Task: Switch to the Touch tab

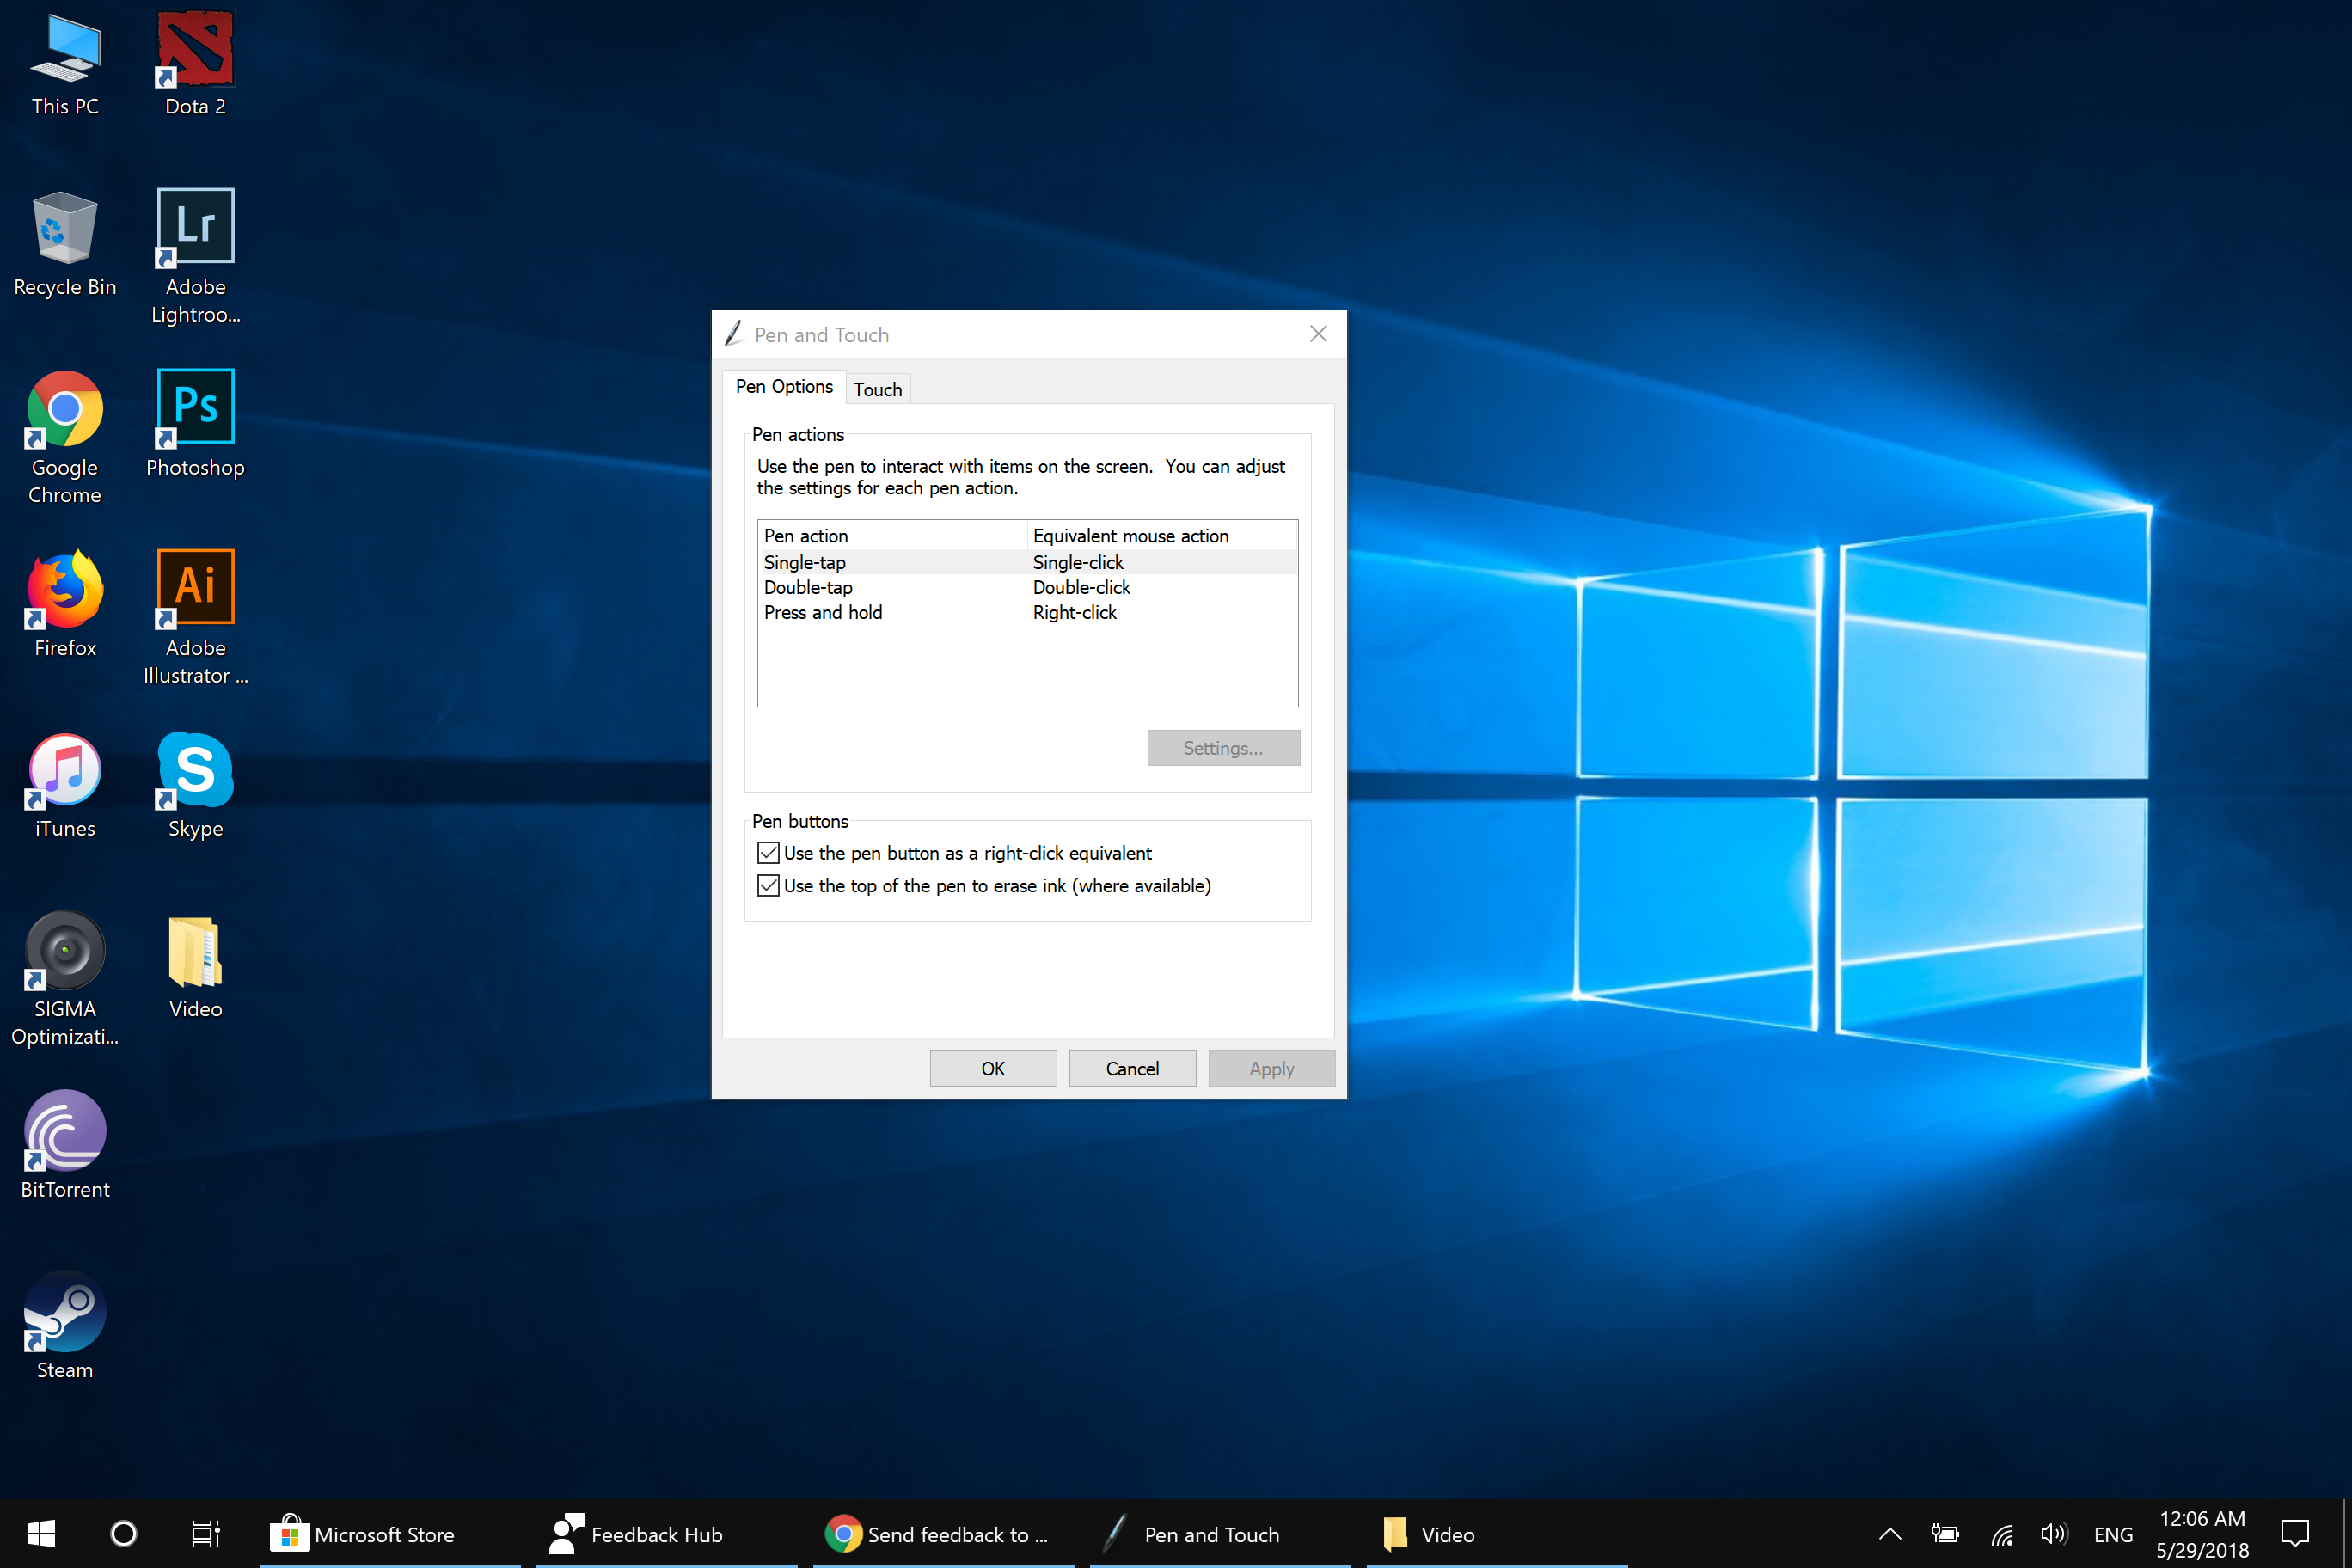Action: [x=875, y=387]
